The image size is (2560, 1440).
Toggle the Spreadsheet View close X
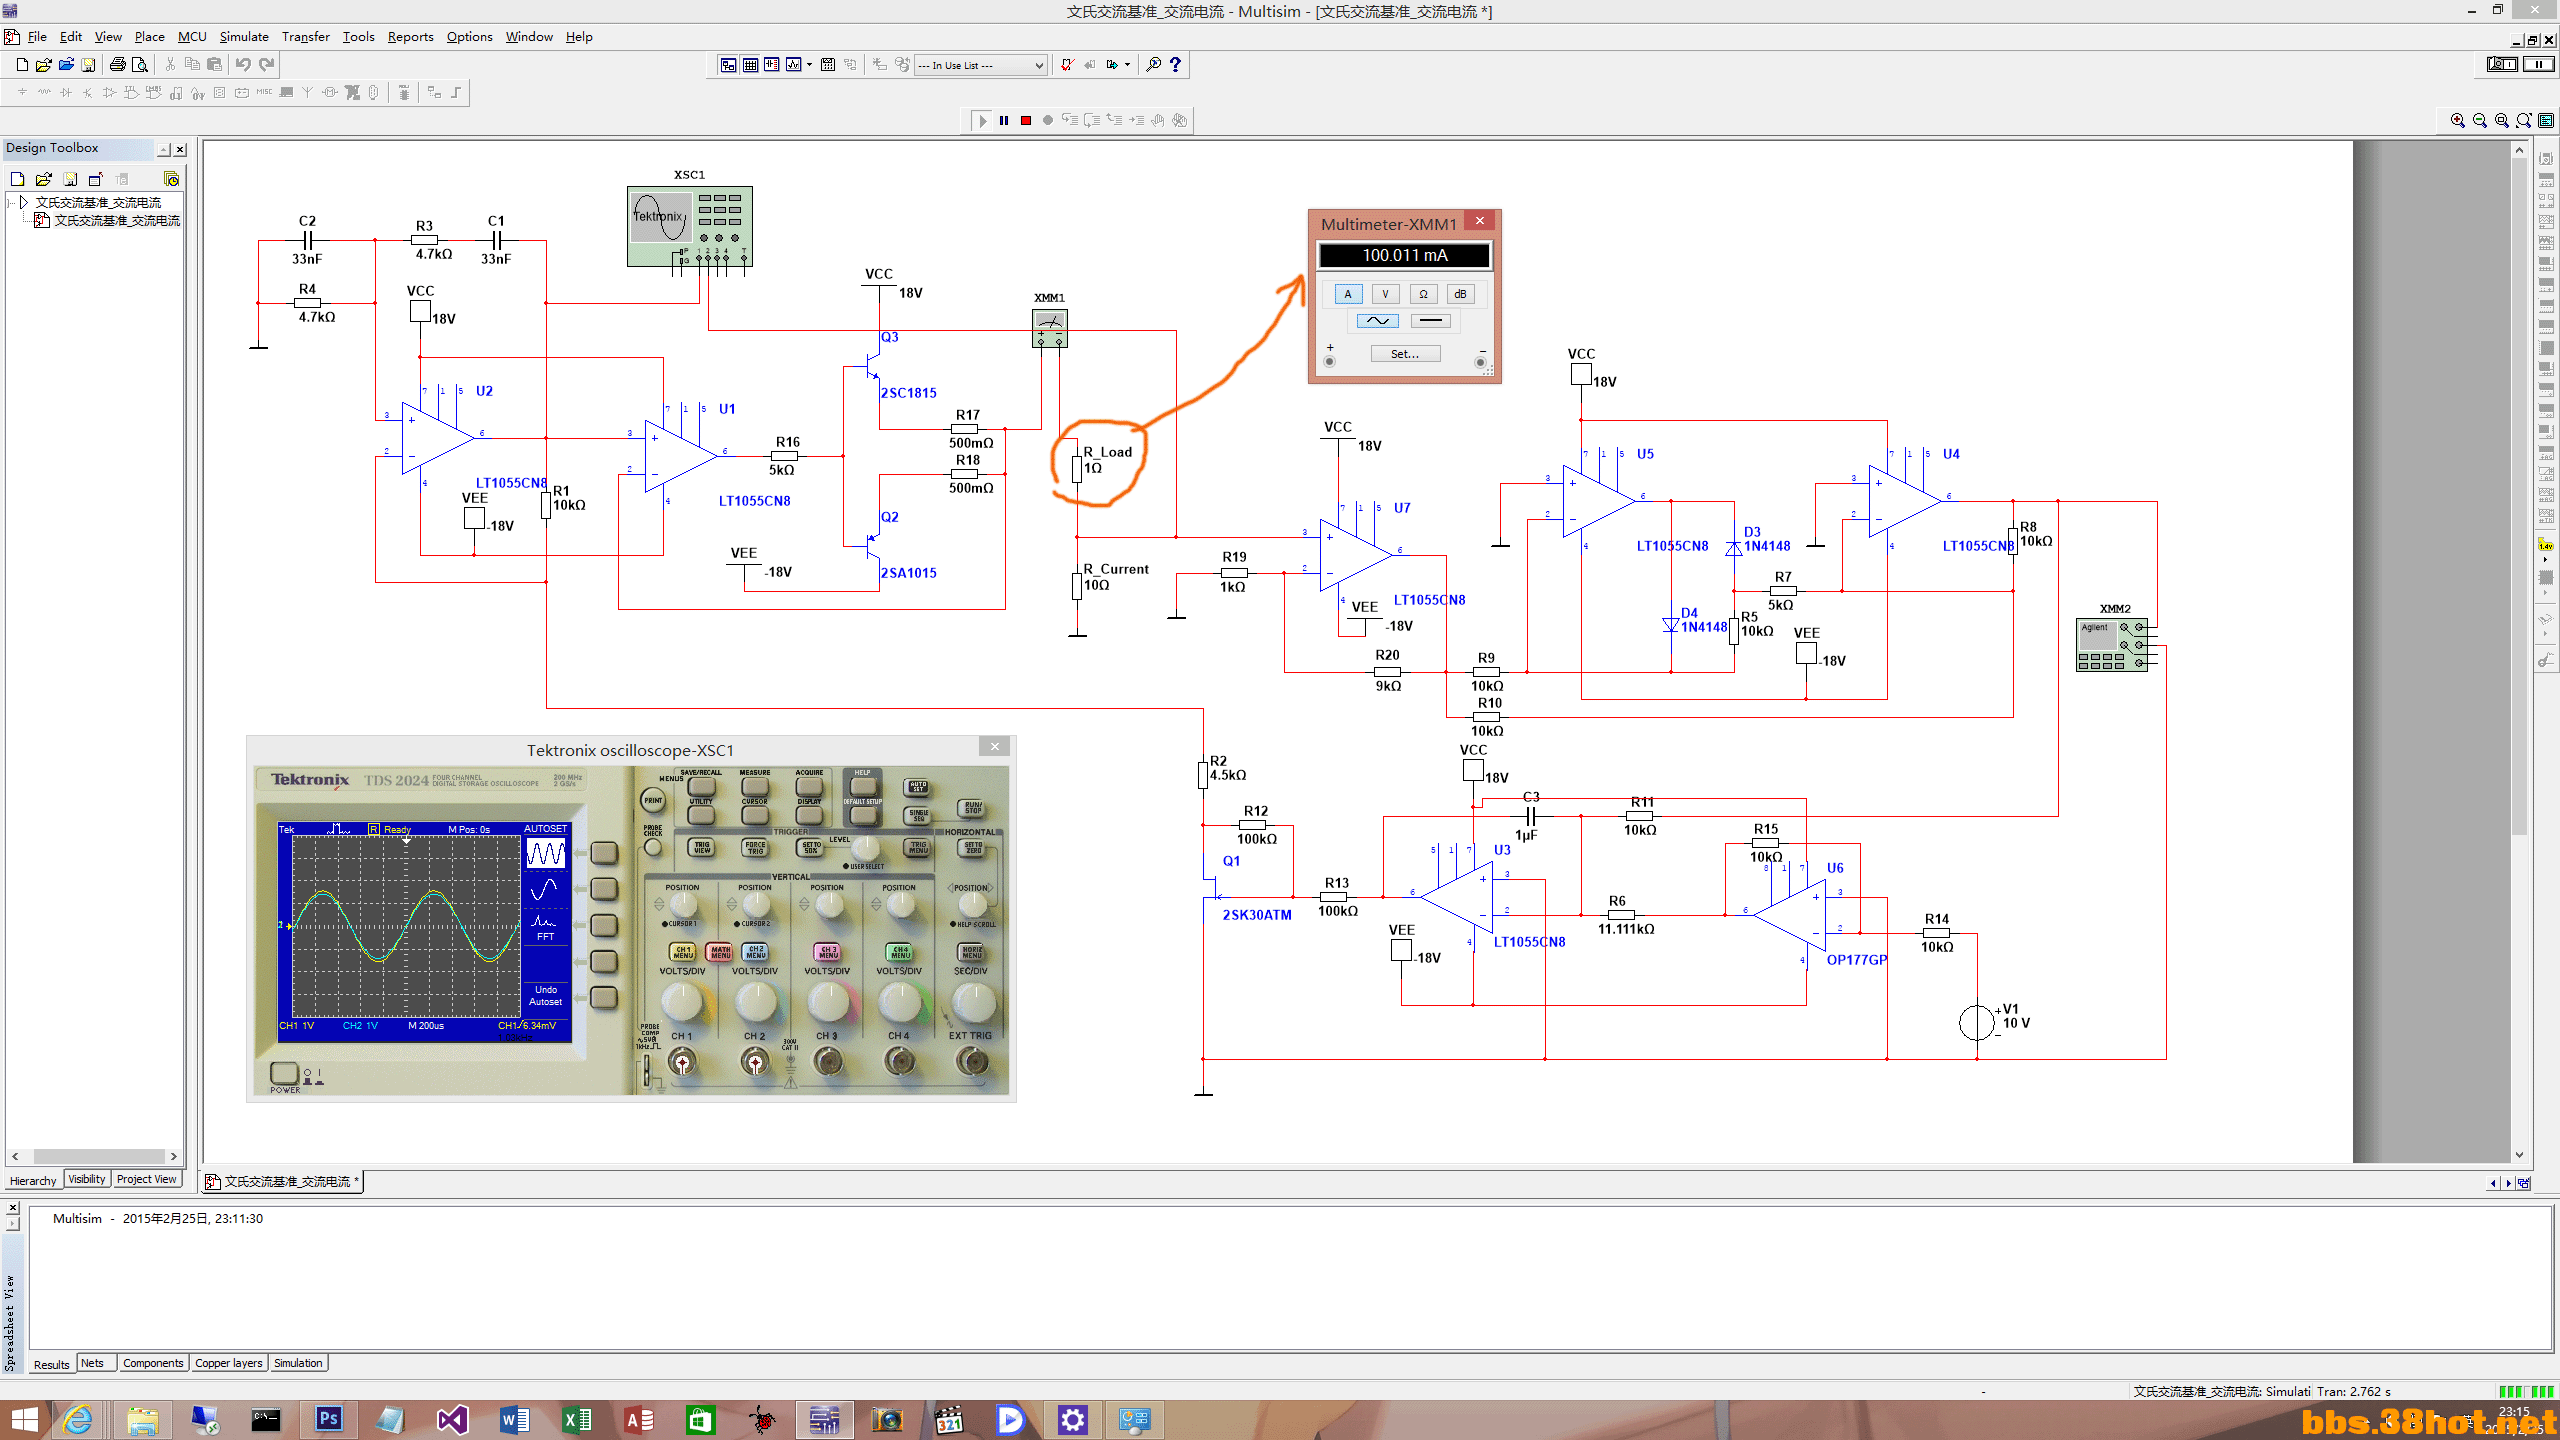point(12,1208)
